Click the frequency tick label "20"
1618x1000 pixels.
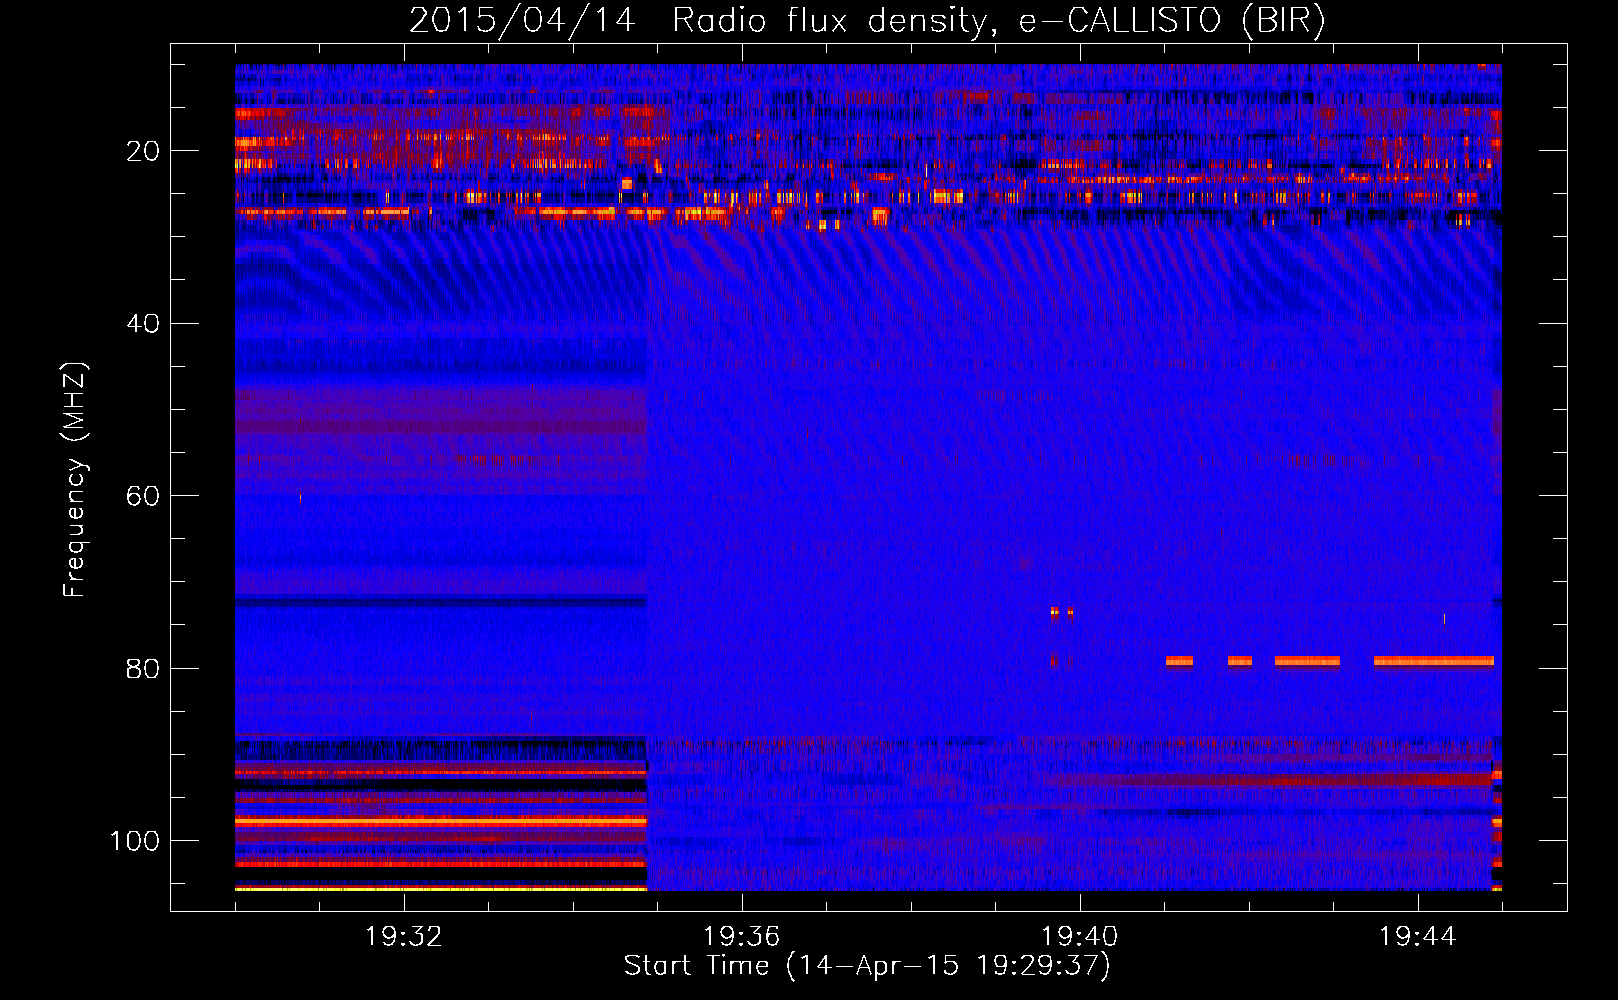[143, 151]
